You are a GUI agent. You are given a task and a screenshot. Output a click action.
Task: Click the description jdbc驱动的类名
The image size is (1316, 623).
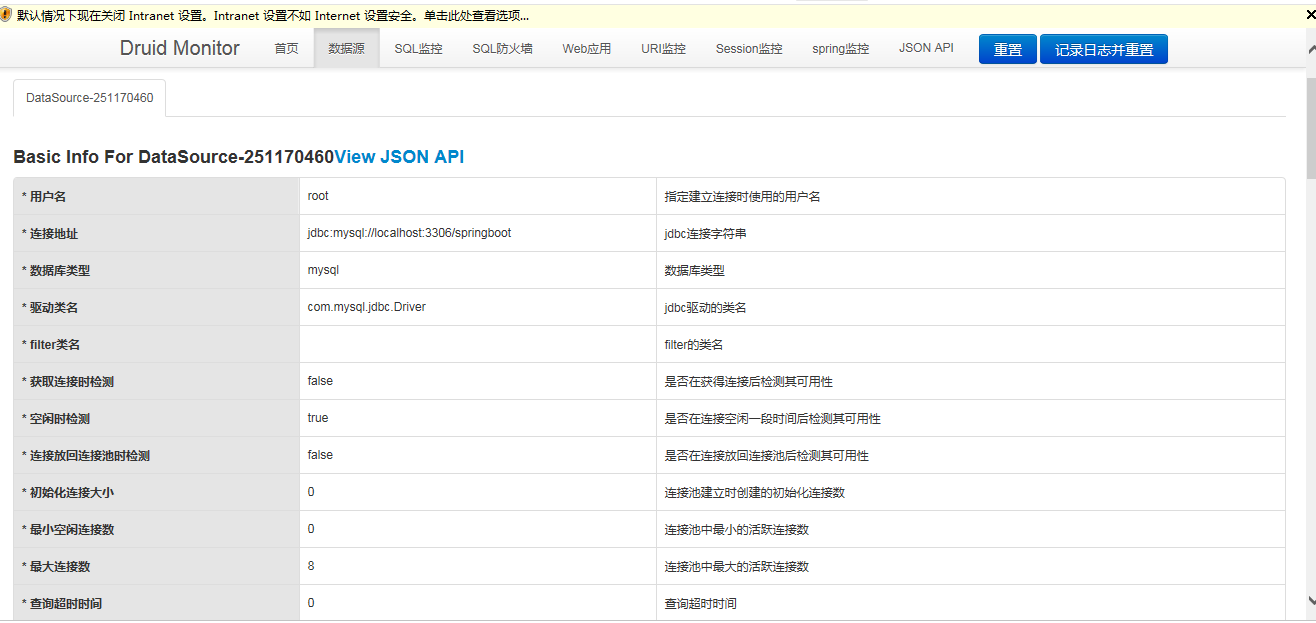(705, 308)
